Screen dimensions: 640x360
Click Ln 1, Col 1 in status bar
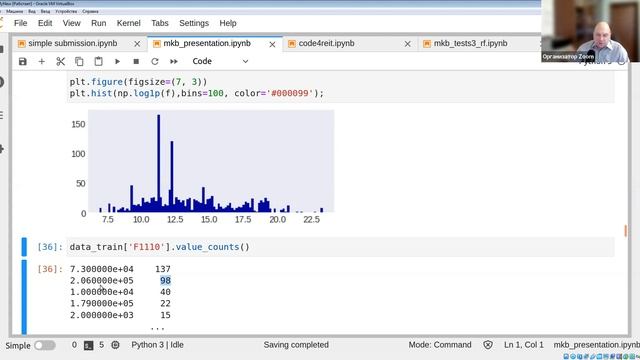pyautogui.click(x=524, y=345)
